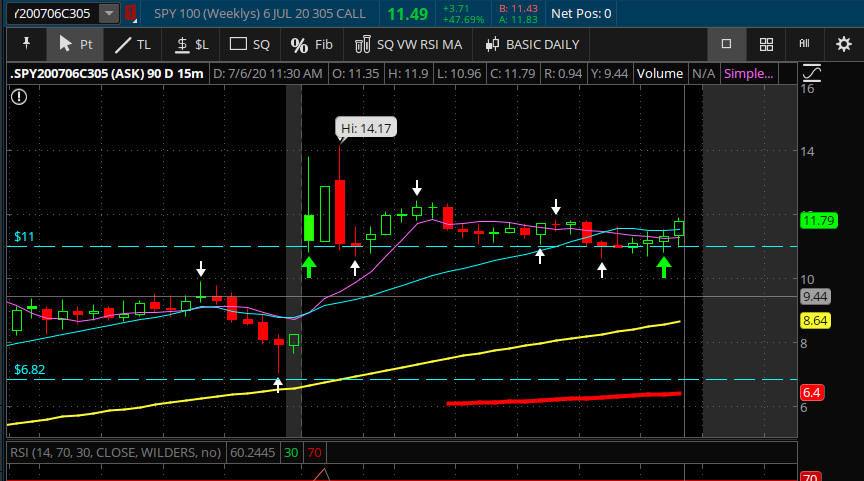Pick the SQ rectangle drawing tool
Image resolution: width=864 pixels, height=481 pixels.
coord(250,44)
